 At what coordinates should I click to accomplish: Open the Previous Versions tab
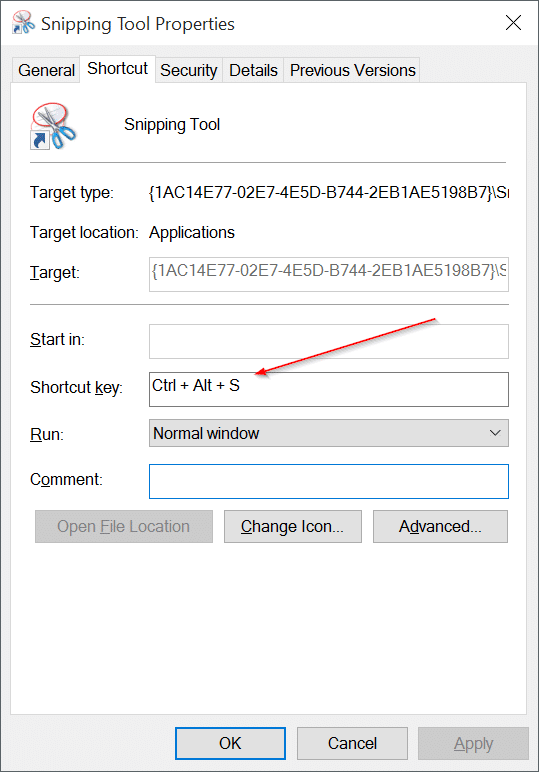tap(352, 70)
